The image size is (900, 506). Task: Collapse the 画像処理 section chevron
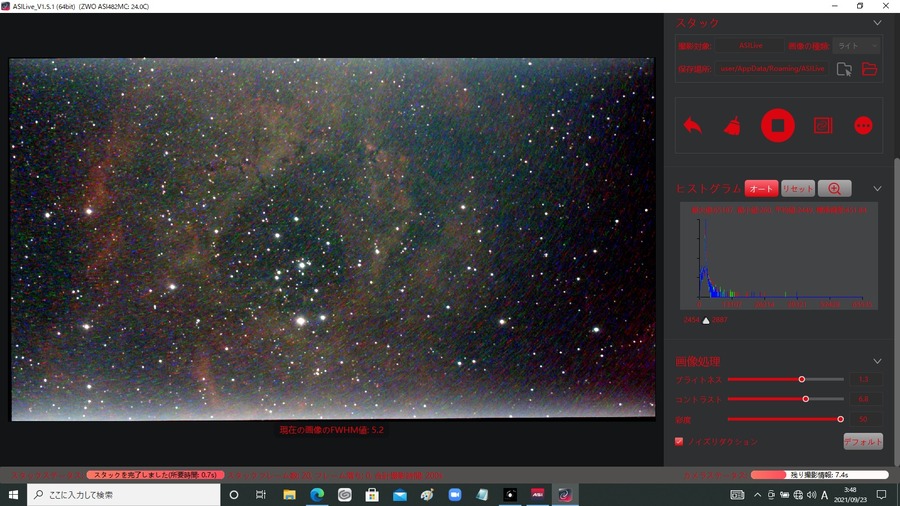(x=877, y=361)
